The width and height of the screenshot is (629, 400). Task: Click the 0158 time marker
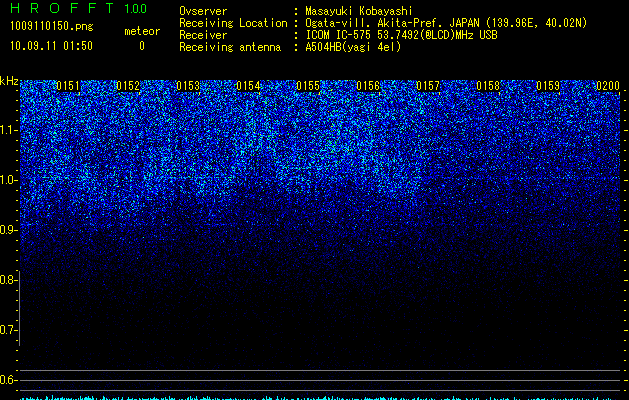488,86
